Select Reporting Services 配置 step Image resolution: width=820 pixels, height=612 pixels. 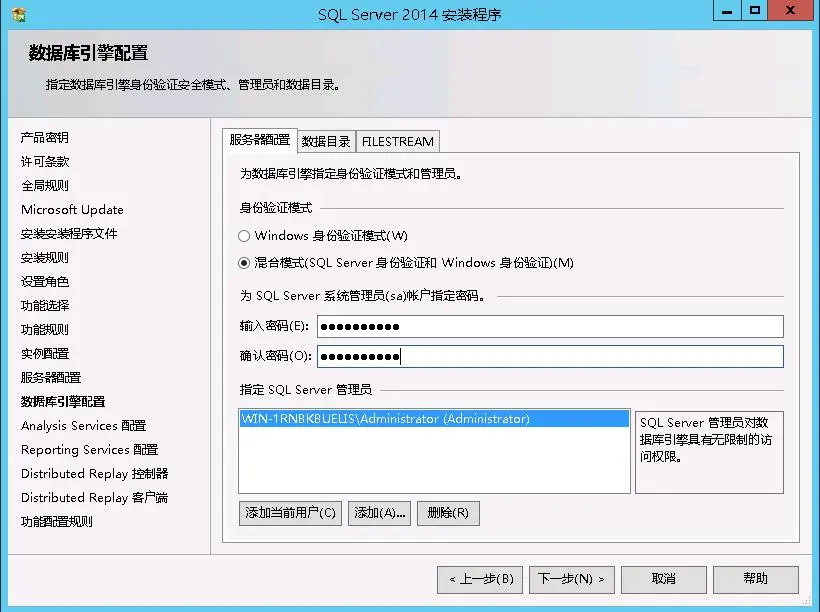click(x=89, y=450)
